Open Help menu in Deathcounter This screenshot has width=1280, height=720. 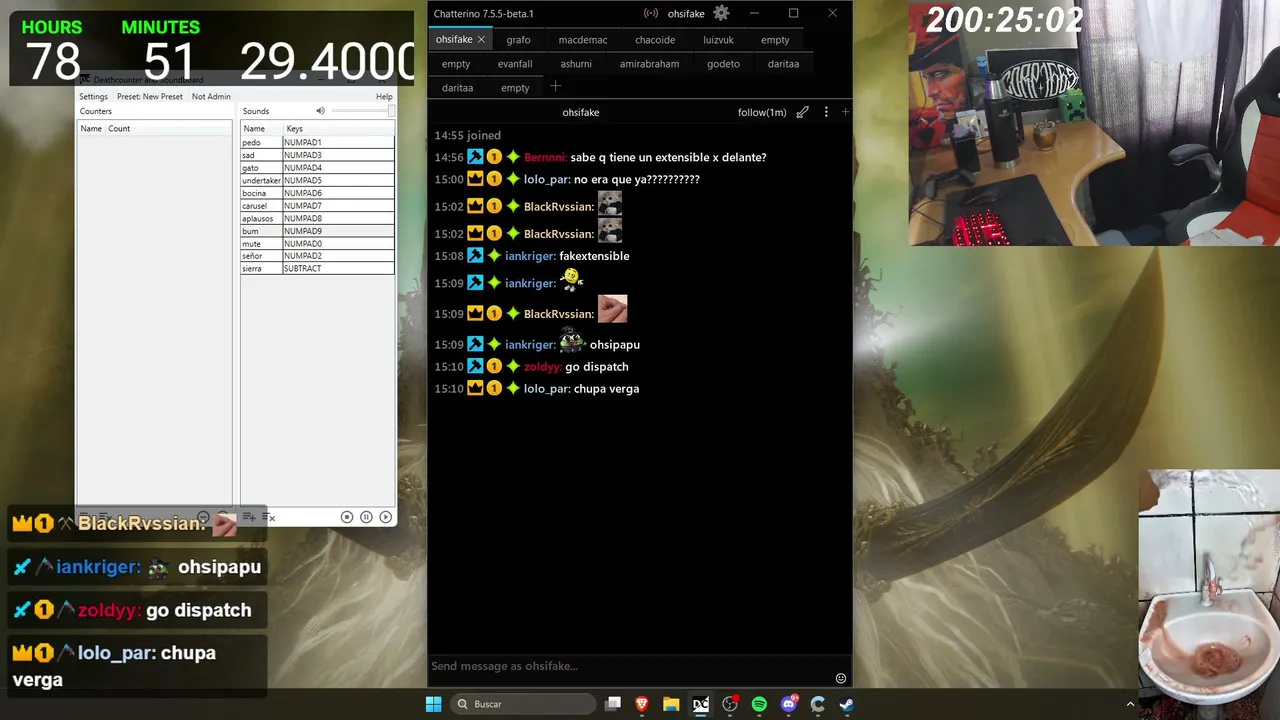click(384, 97)
